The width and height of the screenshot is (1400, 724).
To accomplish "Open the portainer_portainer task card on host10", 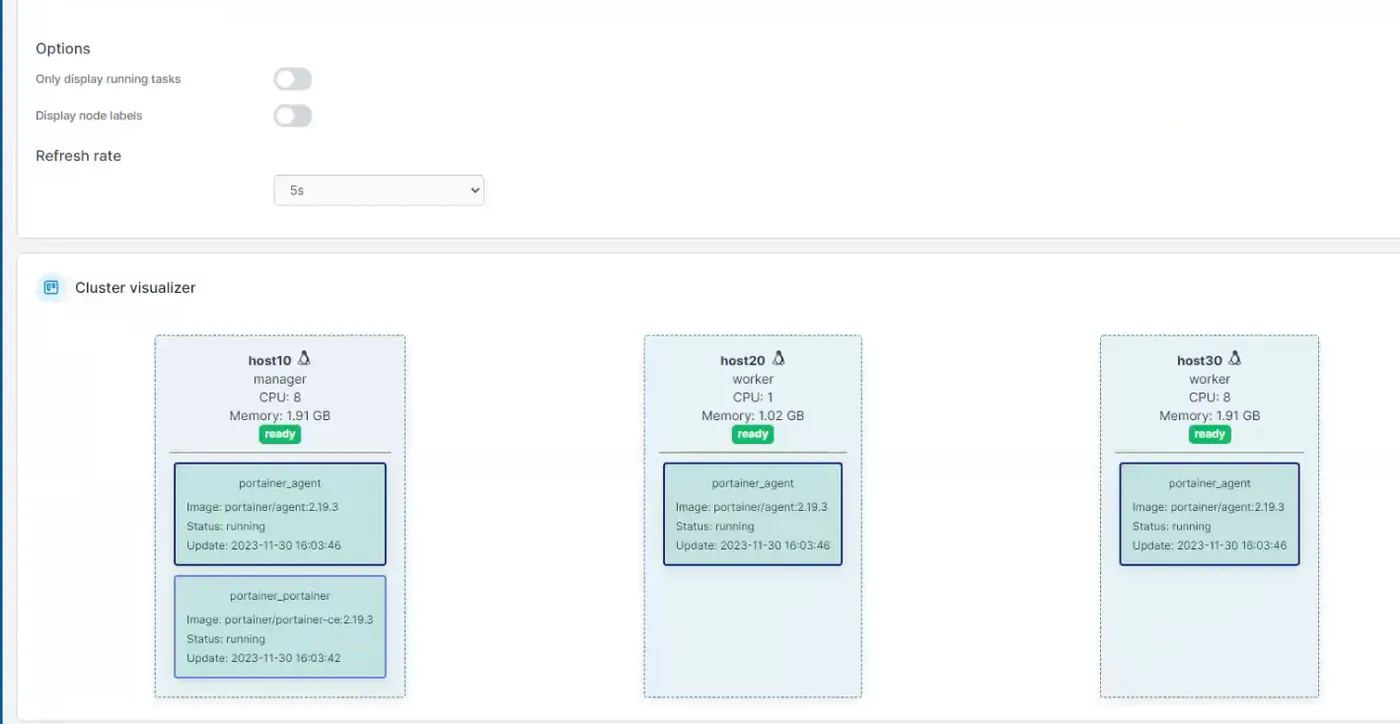I will (x=280, y=626).
